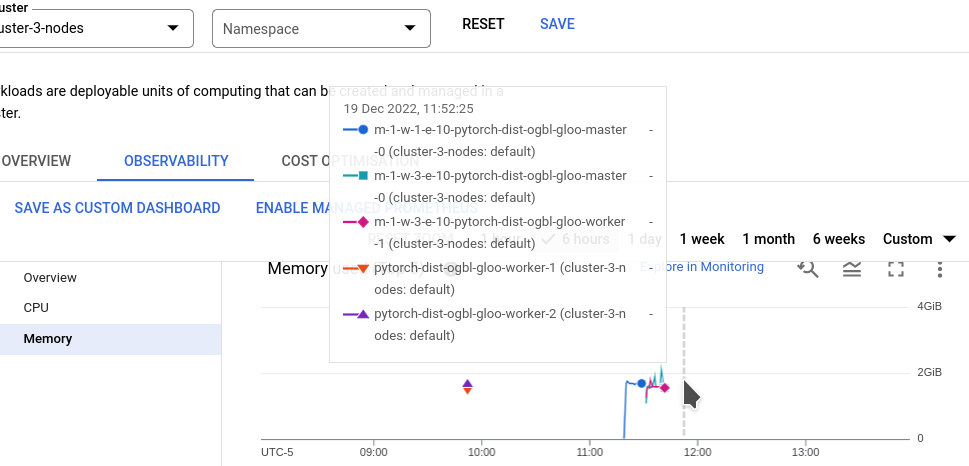
Task: Open Memory chart in full screen
Action: pyautogui.click(x=896, y=268)
